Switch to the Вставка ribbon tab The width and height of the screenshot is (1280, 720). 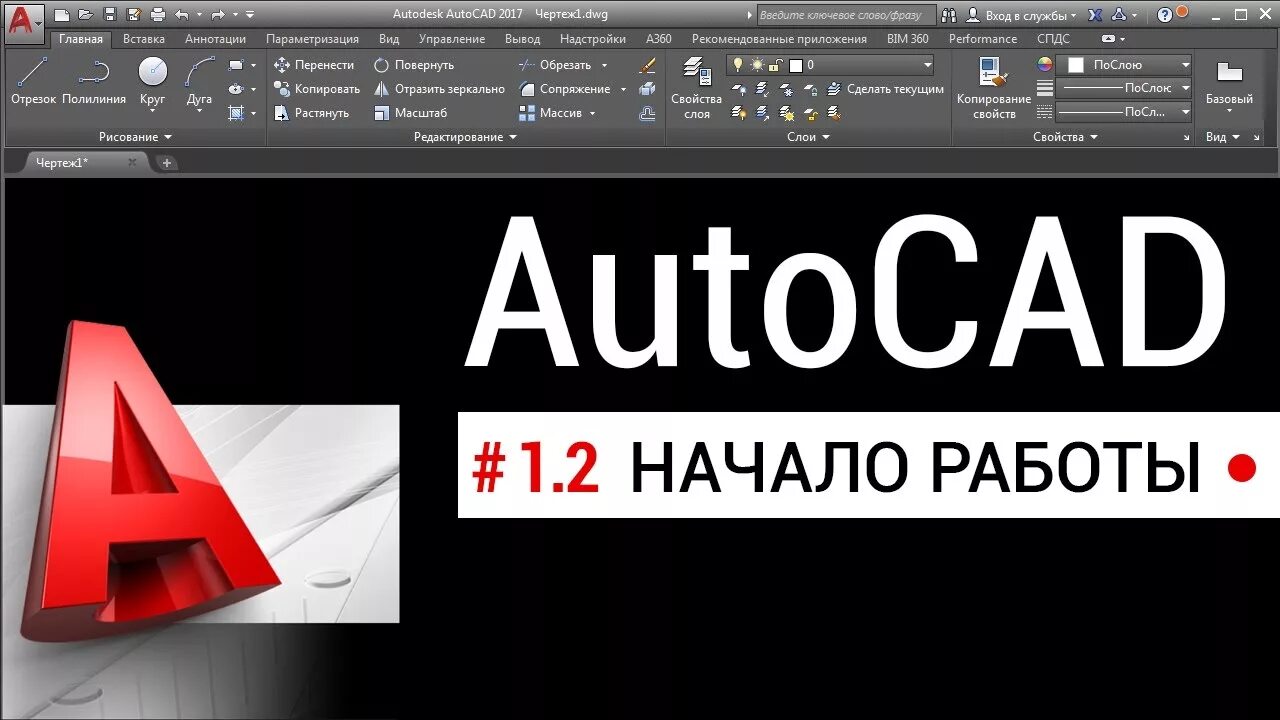(144, 39)
